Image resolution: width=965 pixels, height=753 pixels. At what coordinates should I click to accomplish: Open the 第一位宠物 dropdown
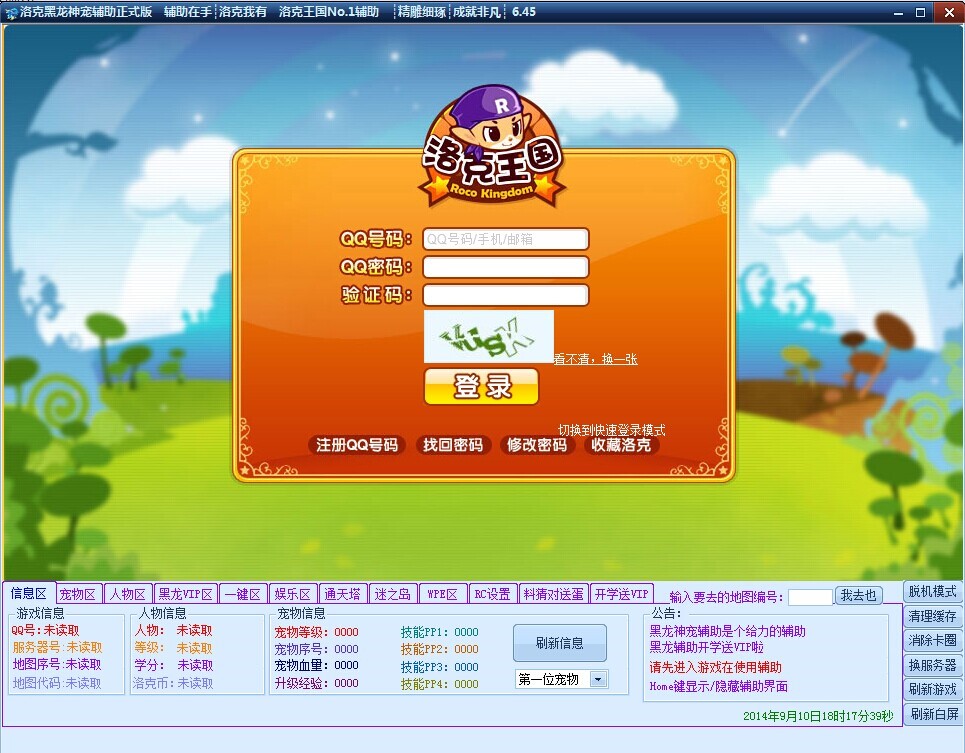click(562, 679)
